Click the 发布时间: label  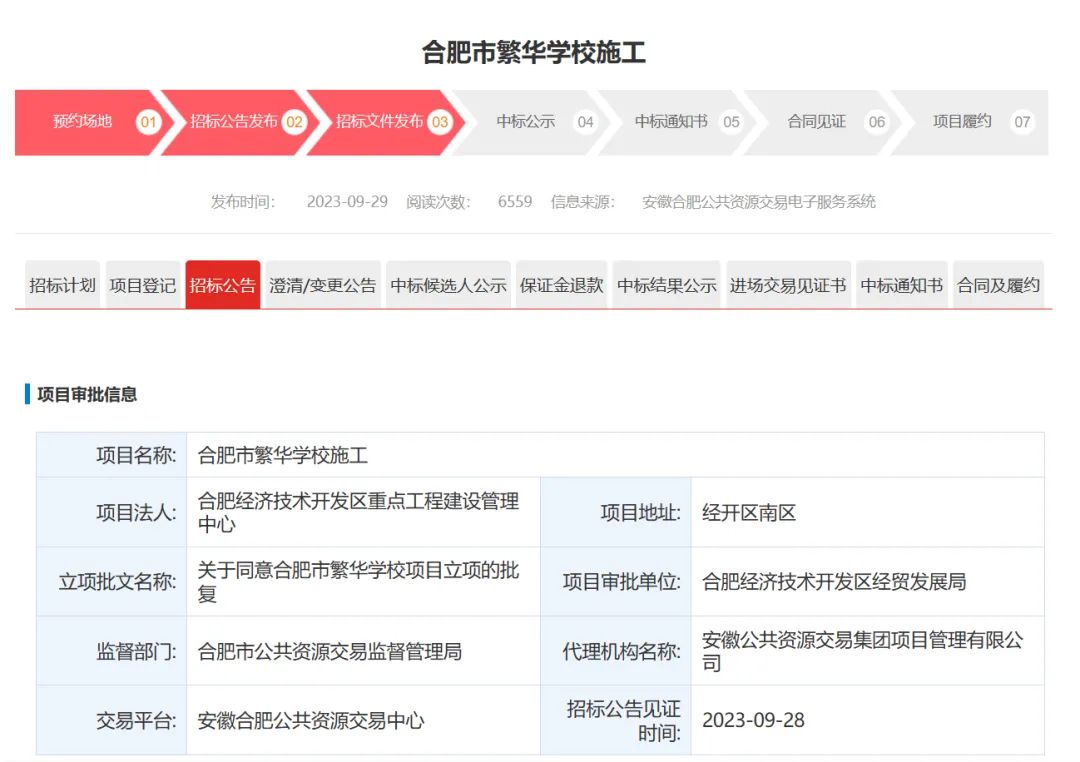242,202
